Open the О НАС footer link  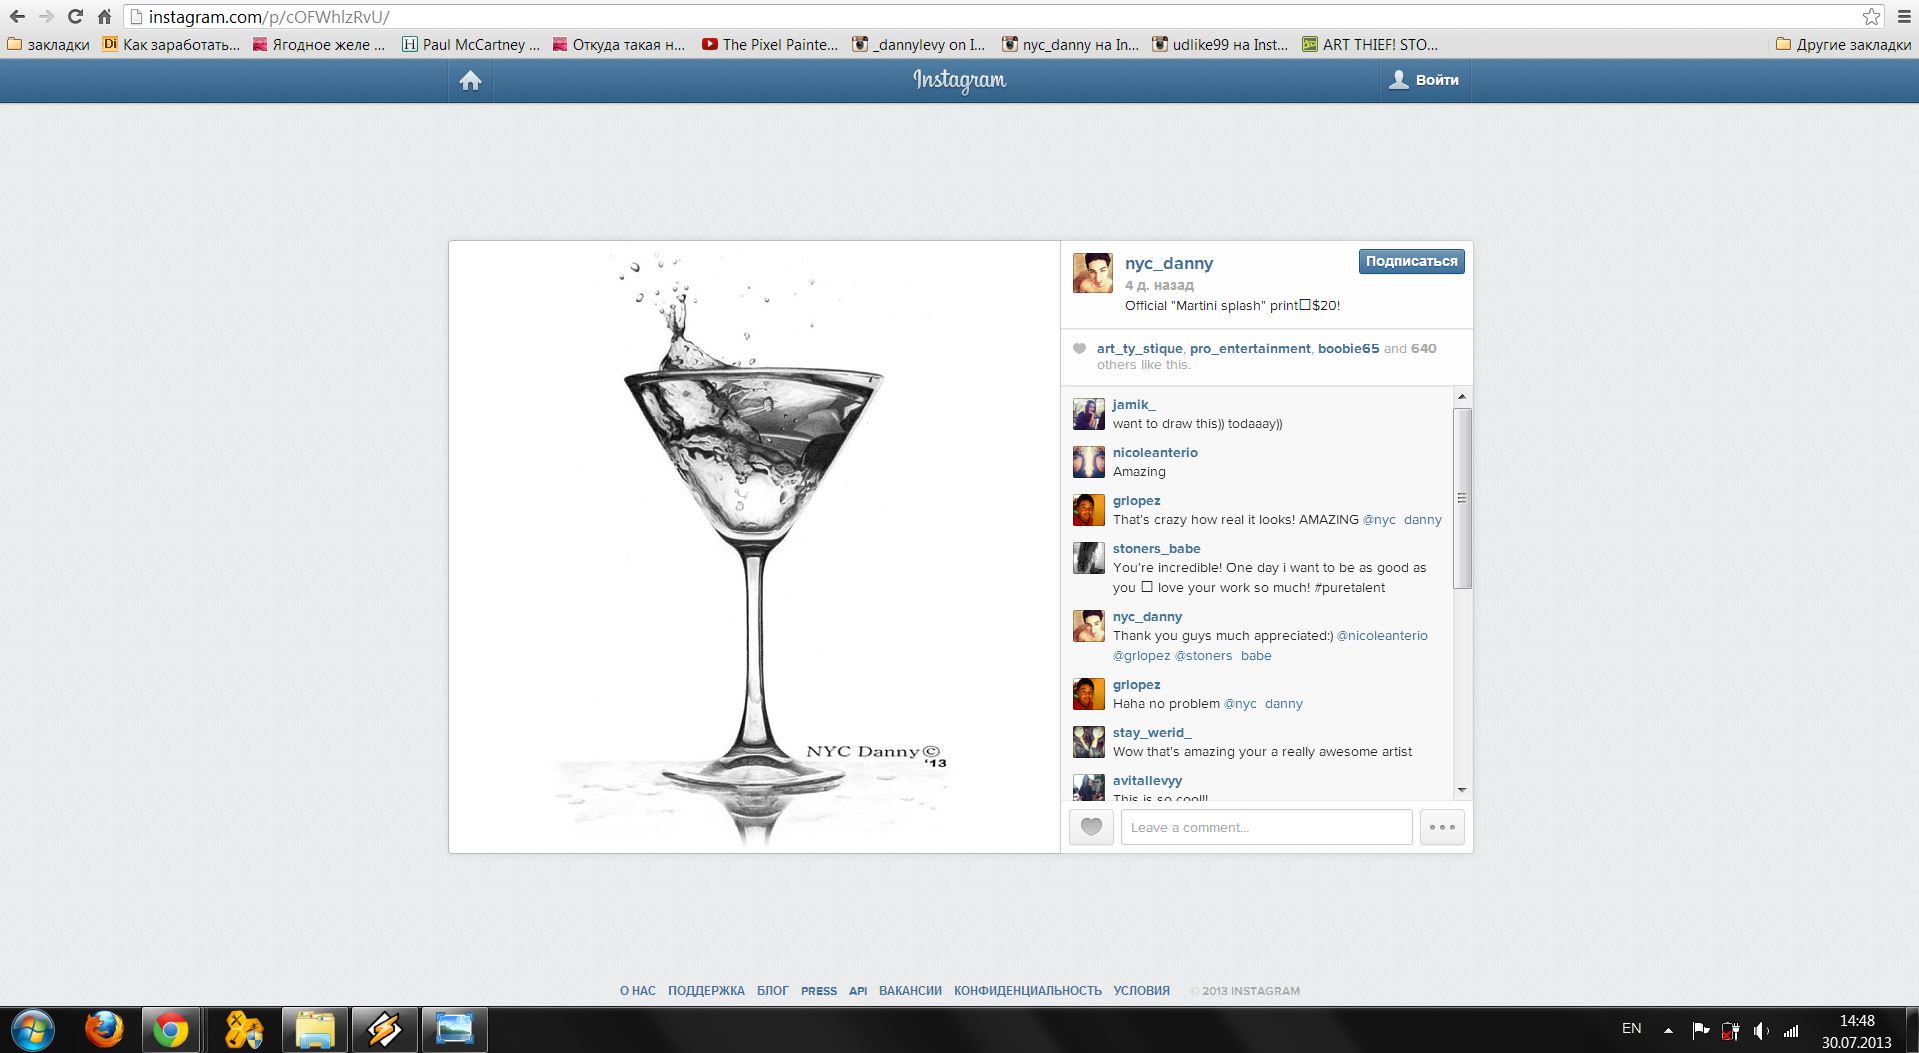point(638,991)
